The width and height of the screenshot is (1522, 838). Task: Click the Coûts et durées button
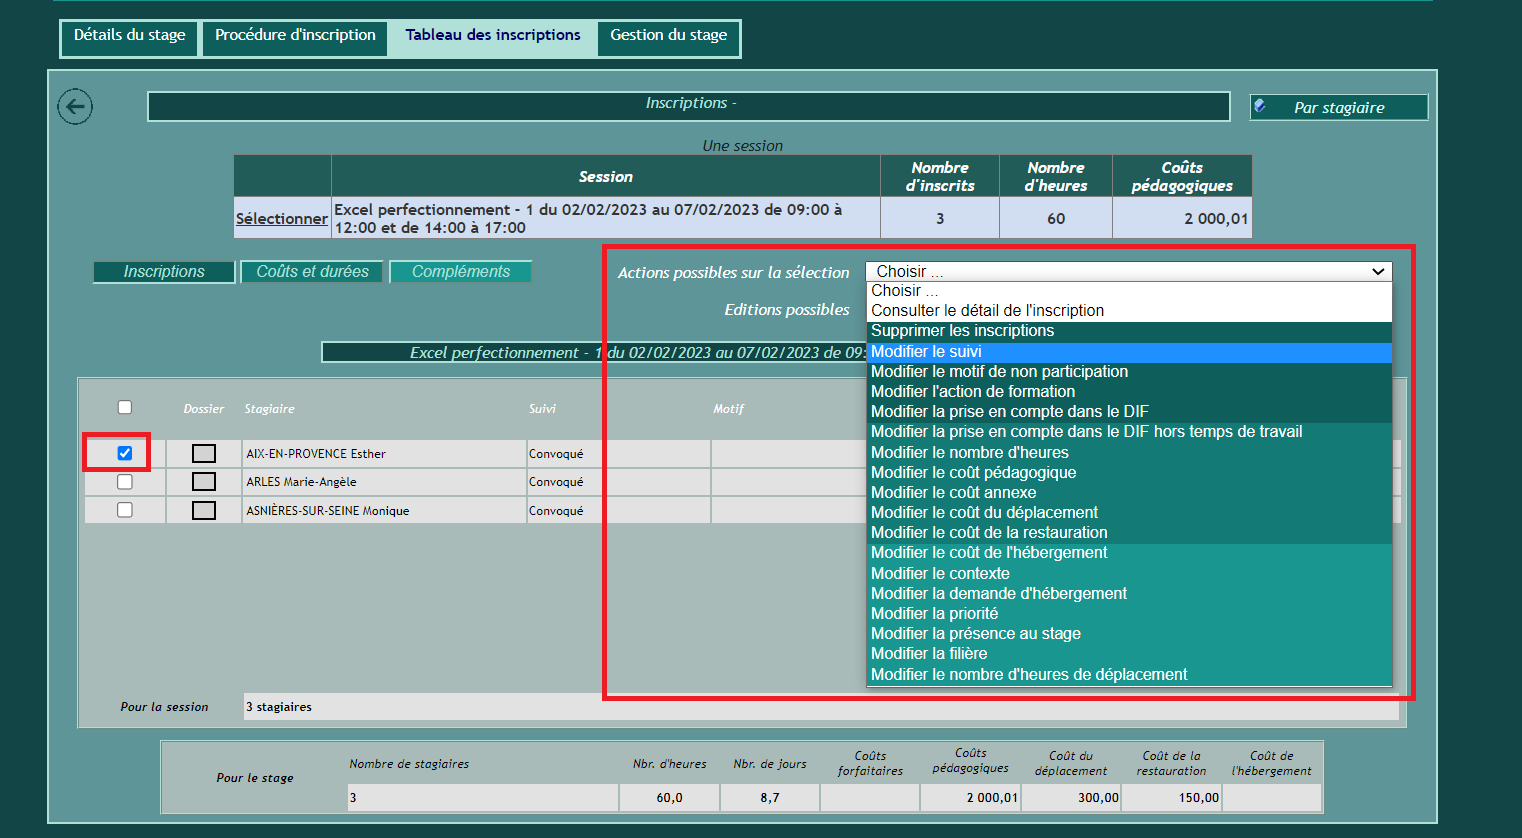click(x=312, y=272)
